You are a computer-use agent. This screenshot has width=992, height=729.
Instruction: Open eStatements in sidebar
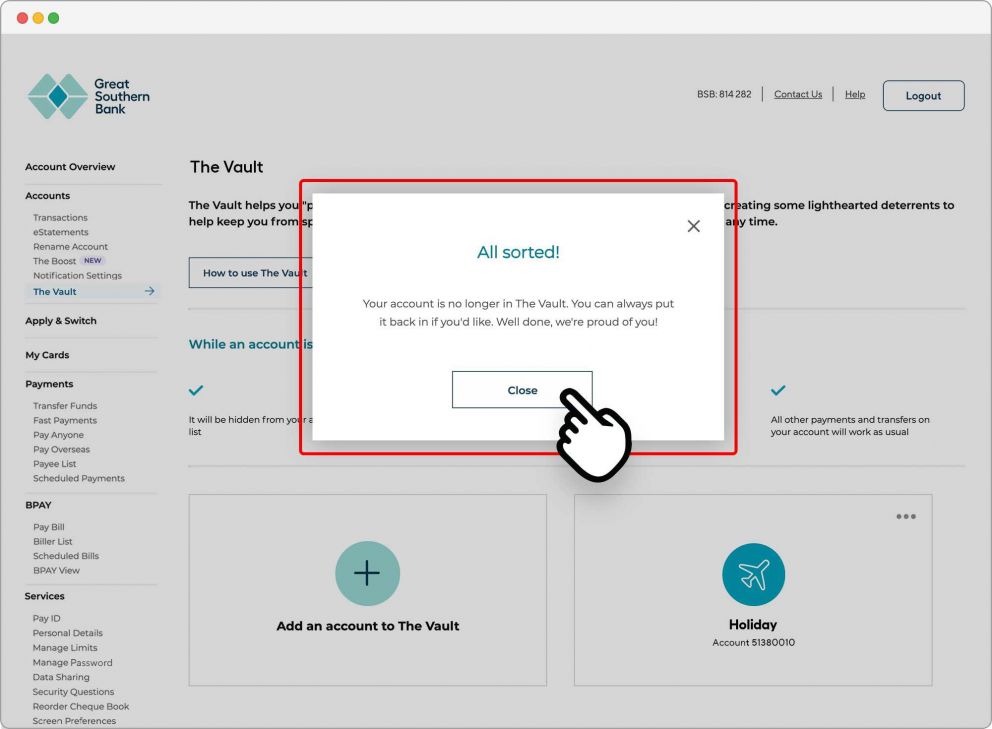[61, 232]
